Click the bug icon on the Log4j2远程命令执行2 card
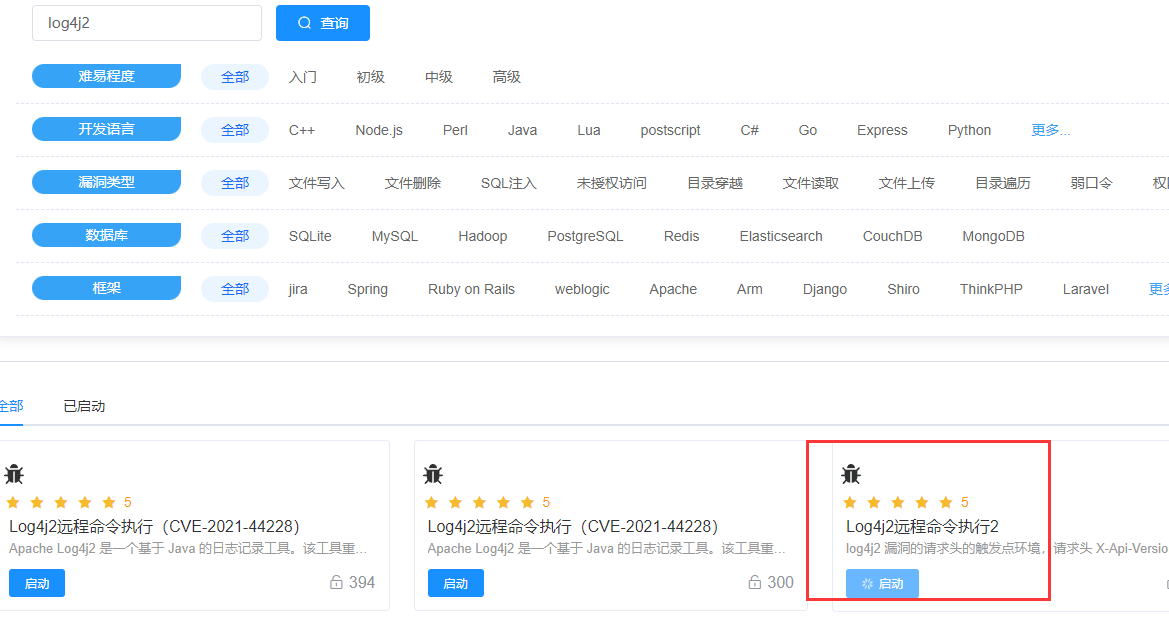 pyautogui.click(x=851, y=474)
